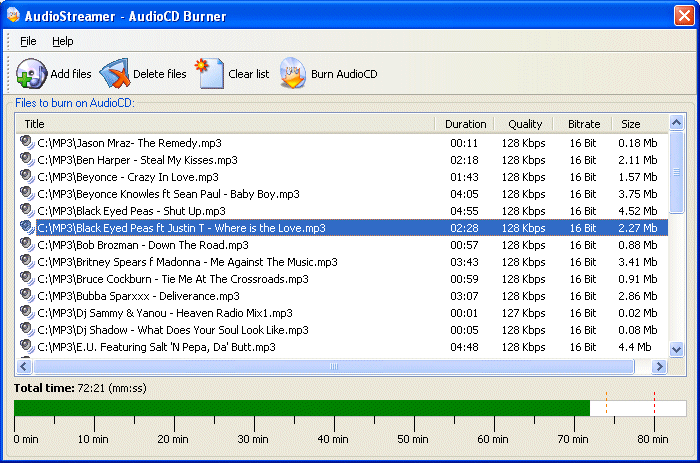Viewport: 700px width, 463px height.
Task: Click the Burn AudioCD disc icon
Action: tap(293, 73)
